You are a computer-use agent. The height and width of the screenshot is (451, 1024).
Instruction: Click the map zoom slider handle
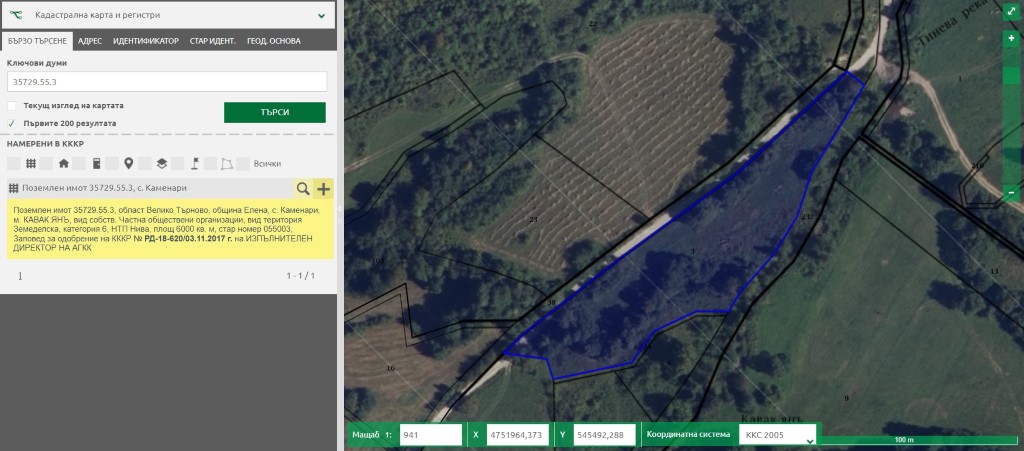coord(1012,75)
